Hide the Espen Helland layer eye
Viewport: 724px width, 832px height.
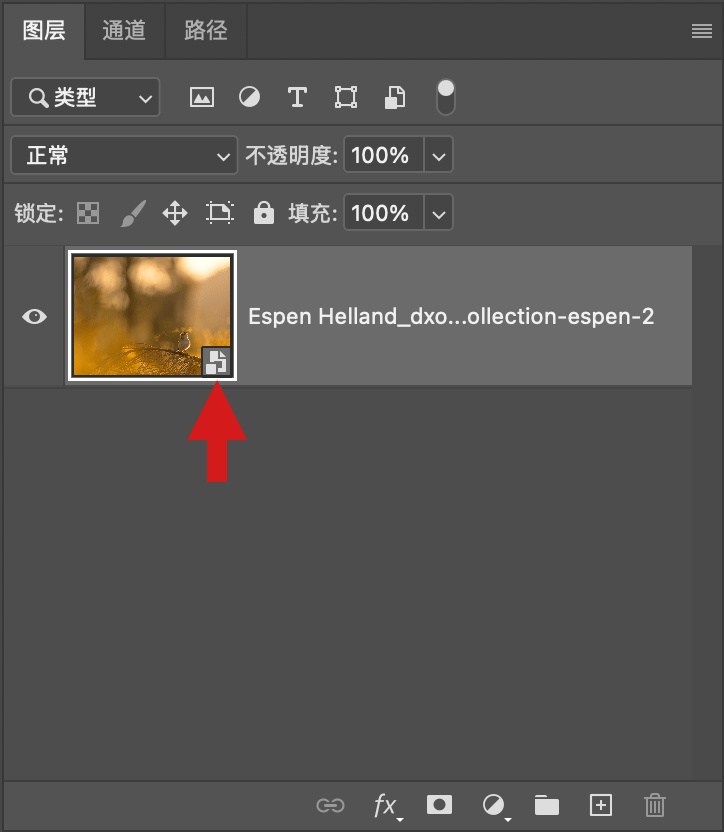[35, 317]
